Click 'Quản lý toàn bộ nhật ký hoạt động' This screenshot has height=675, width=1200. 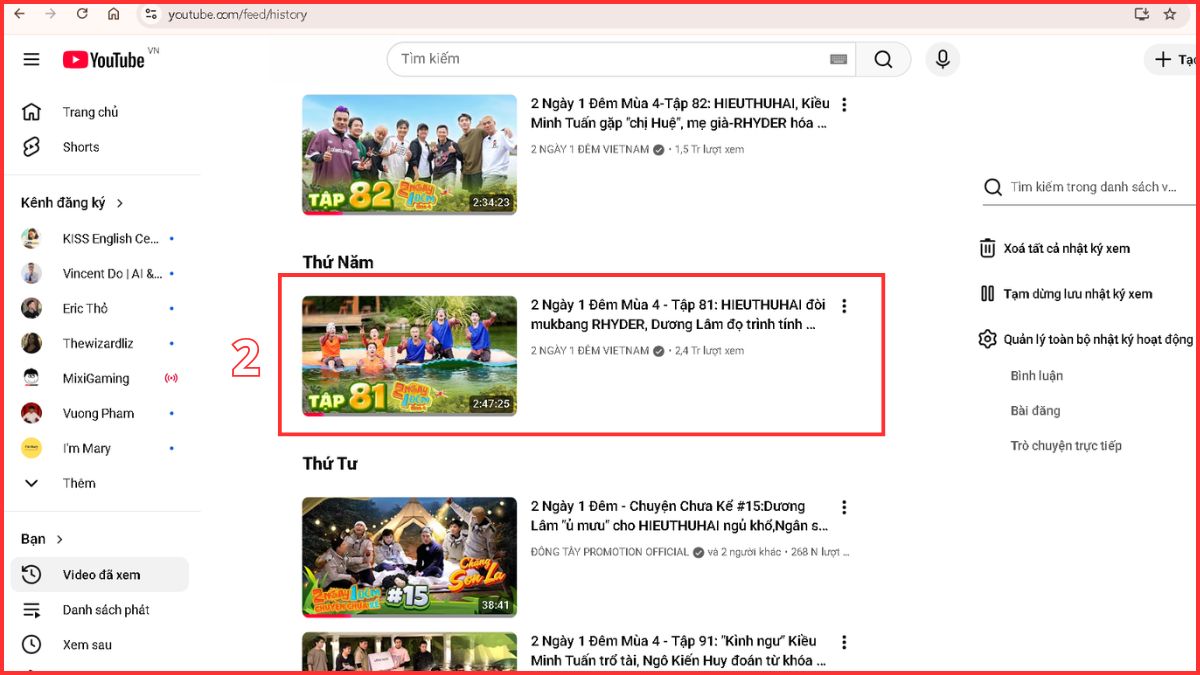pyautogui.click(x=1097, y=340)
